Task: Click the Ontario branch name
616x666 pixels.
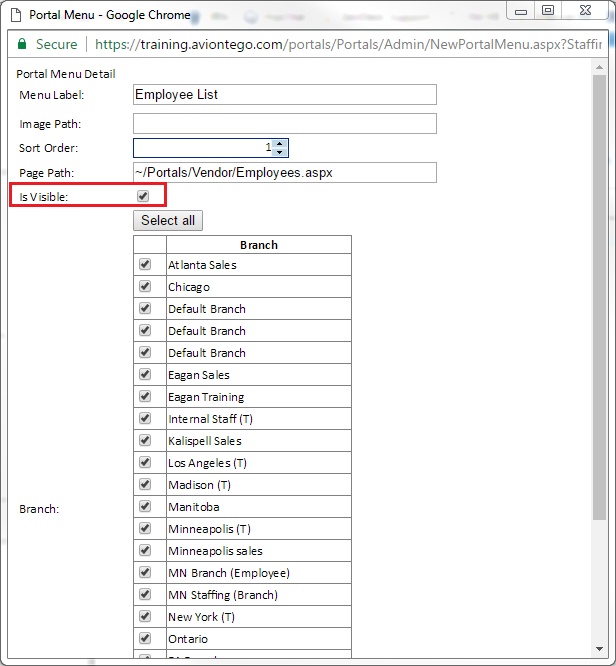Action: tap(188, 639)
